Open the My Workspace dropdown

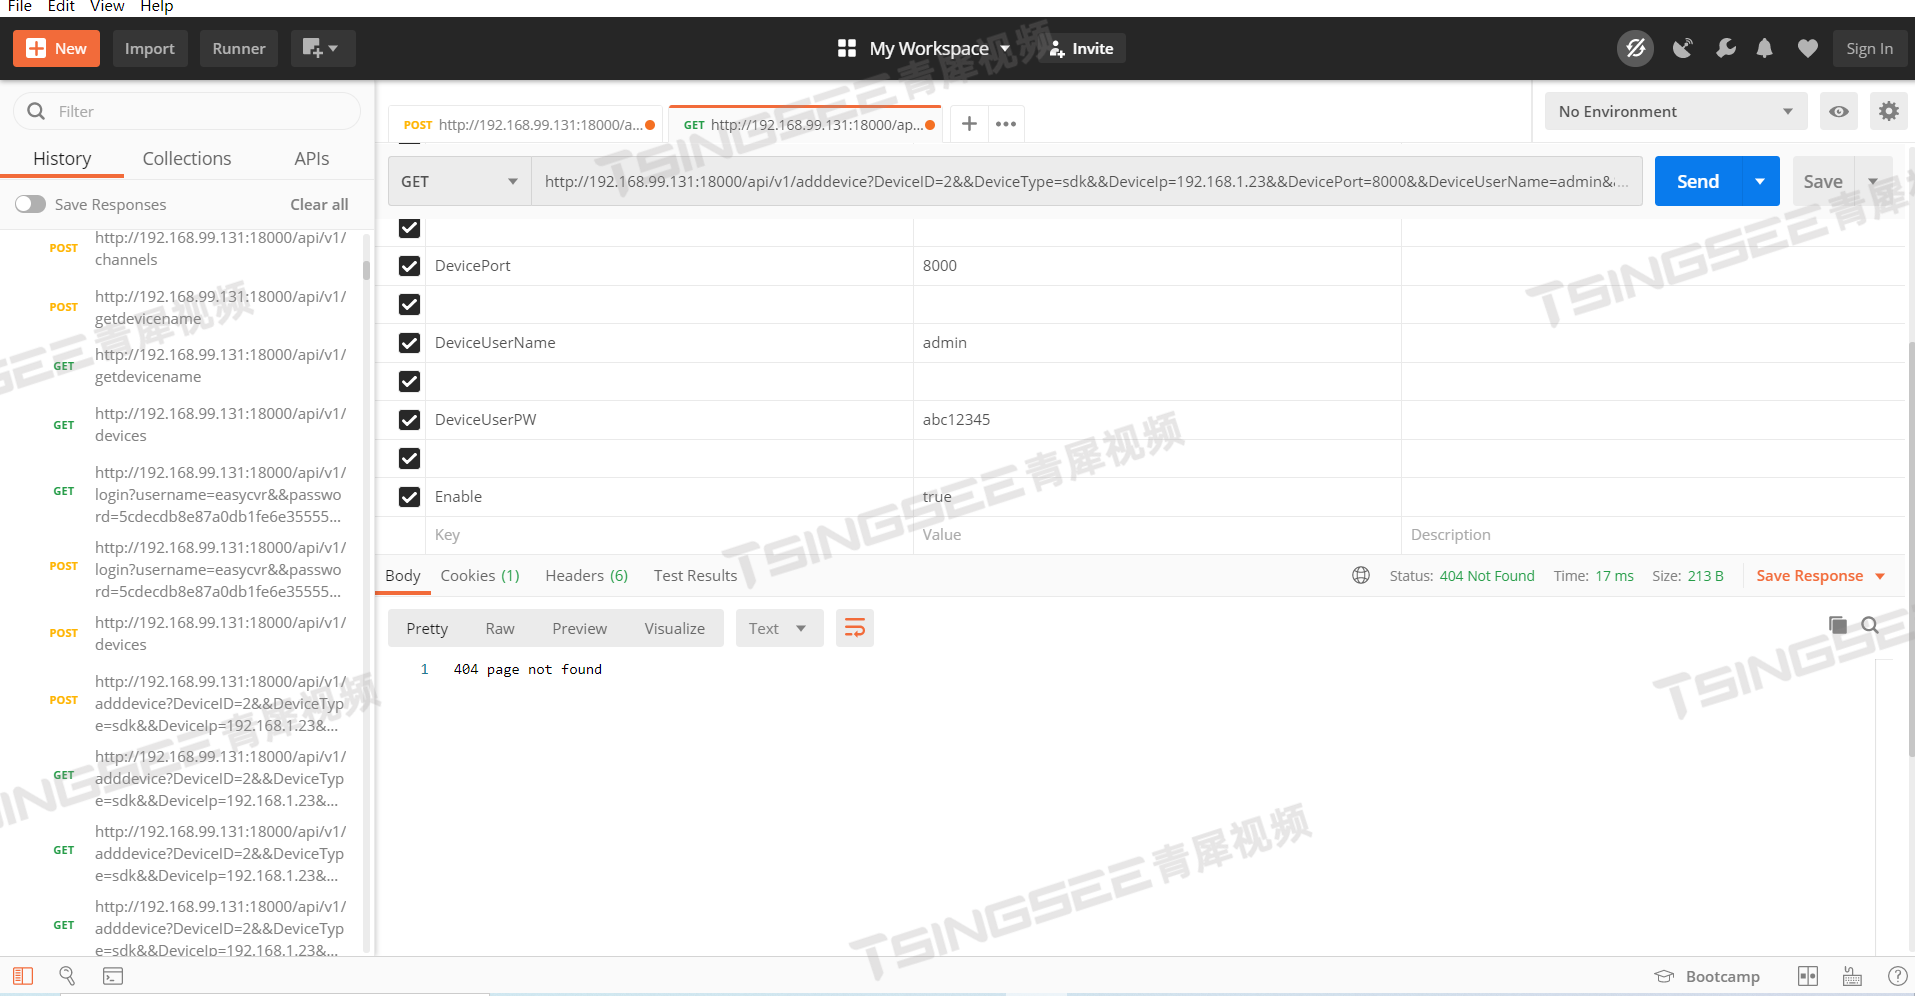pyautogui.click(x=938, y=48)
